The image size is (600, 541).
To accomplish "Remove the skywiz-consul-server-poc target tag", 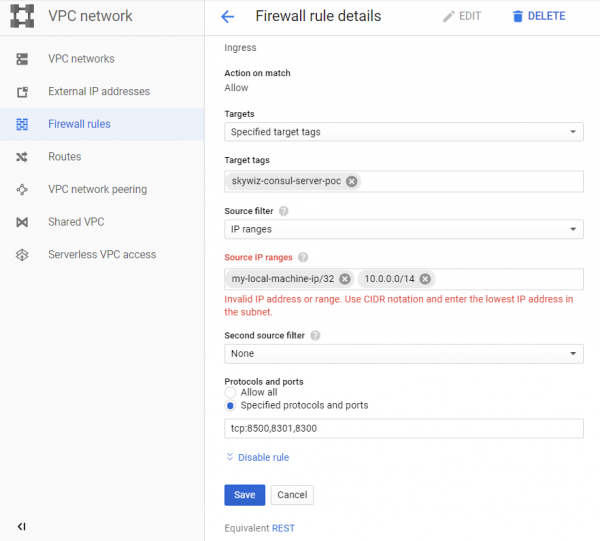I will point(352,181).
